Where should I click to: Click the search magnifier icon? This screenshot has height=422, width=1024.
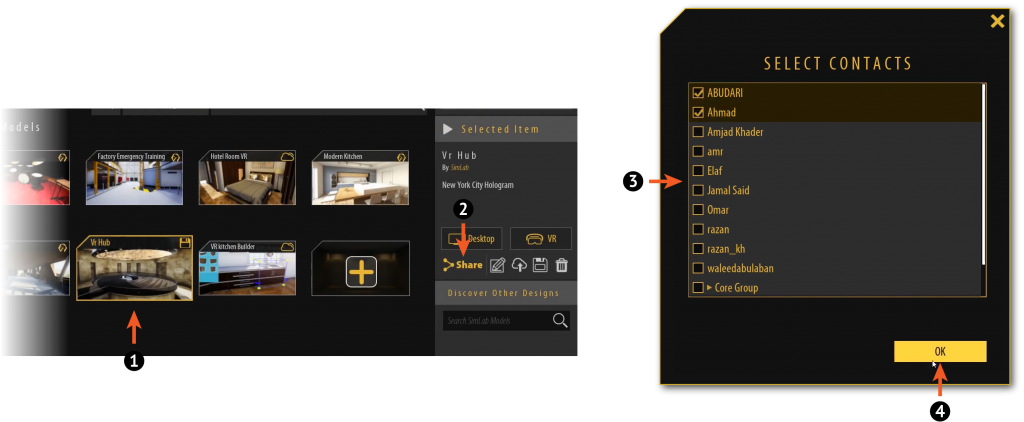560,320
